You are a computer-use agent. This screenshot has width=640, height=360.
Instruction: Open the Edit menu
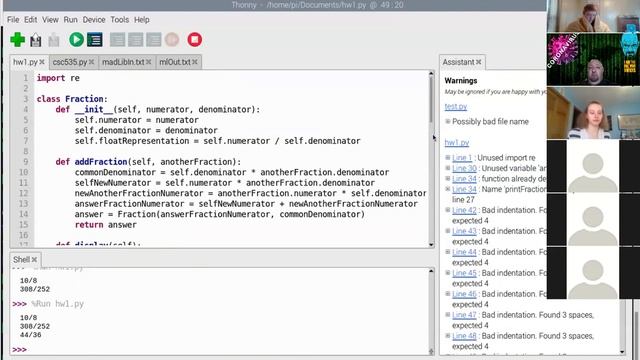click(30, 20)
